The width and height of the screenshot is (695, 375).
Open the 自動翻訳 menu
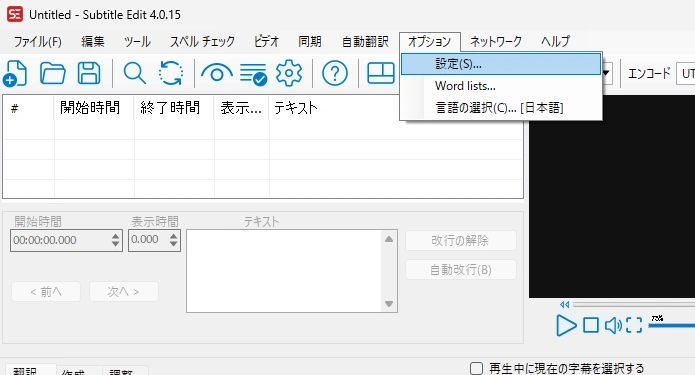tap(365, 42)
